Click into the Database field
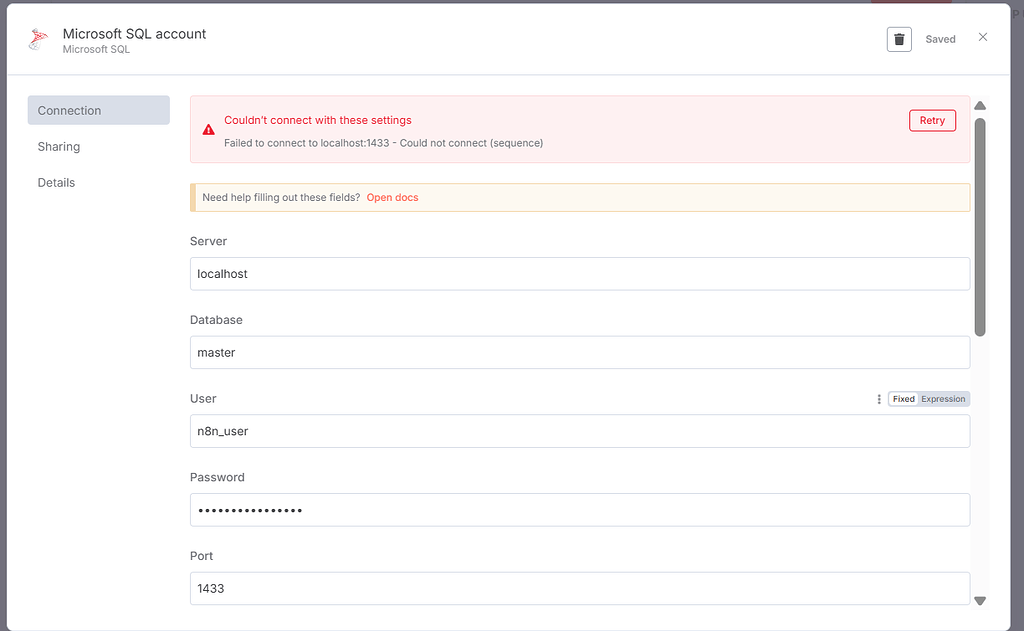 pyautogui.click(x=579, y=352)
